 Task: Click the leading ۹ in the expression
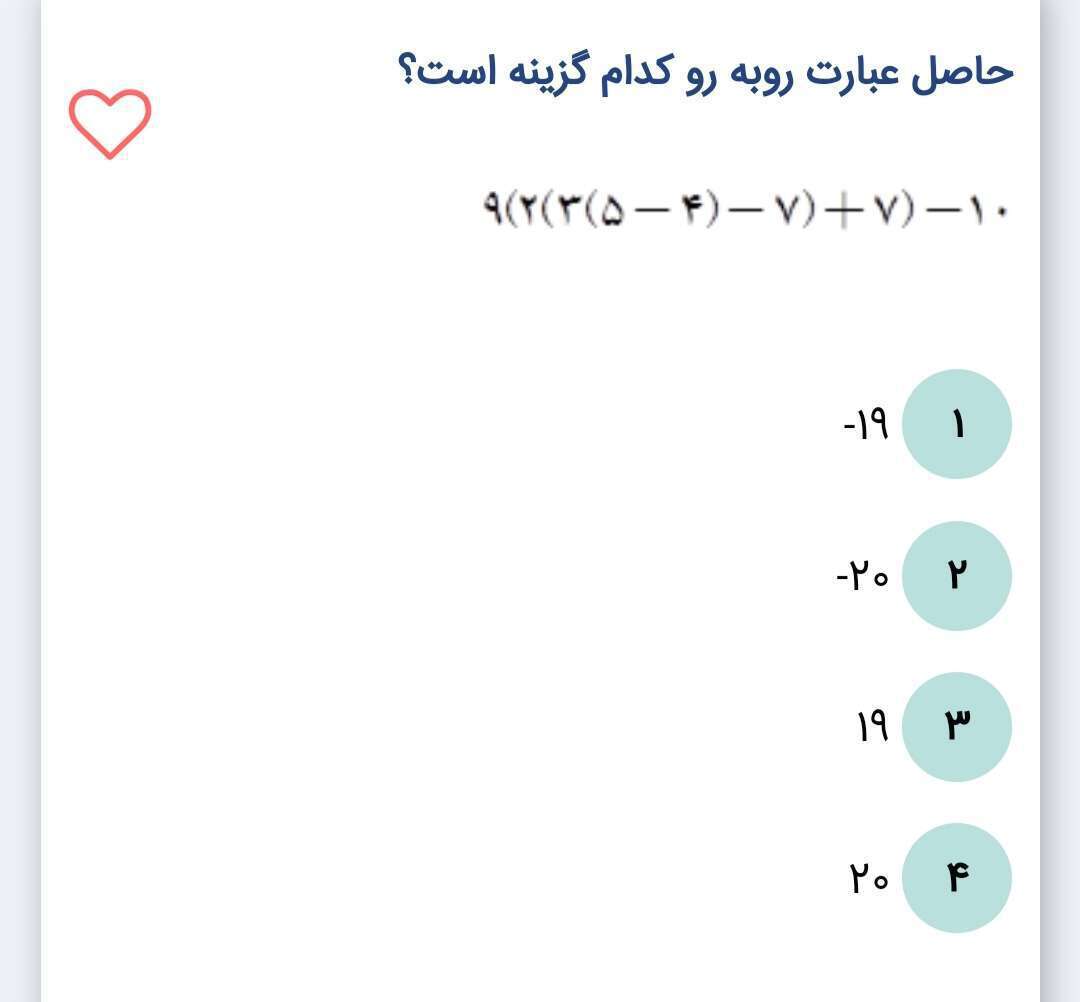point(493,208)
